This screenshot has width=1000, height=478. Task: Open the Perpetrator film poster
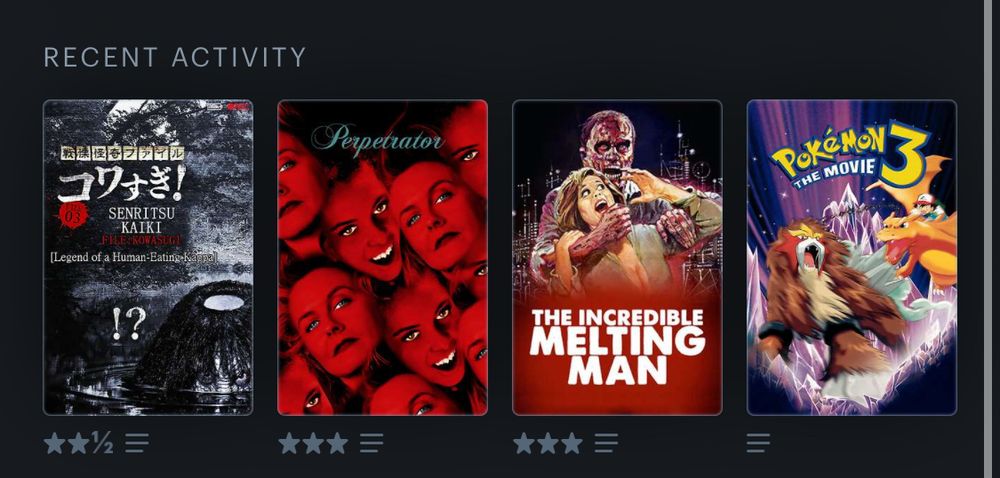(383, 257)
